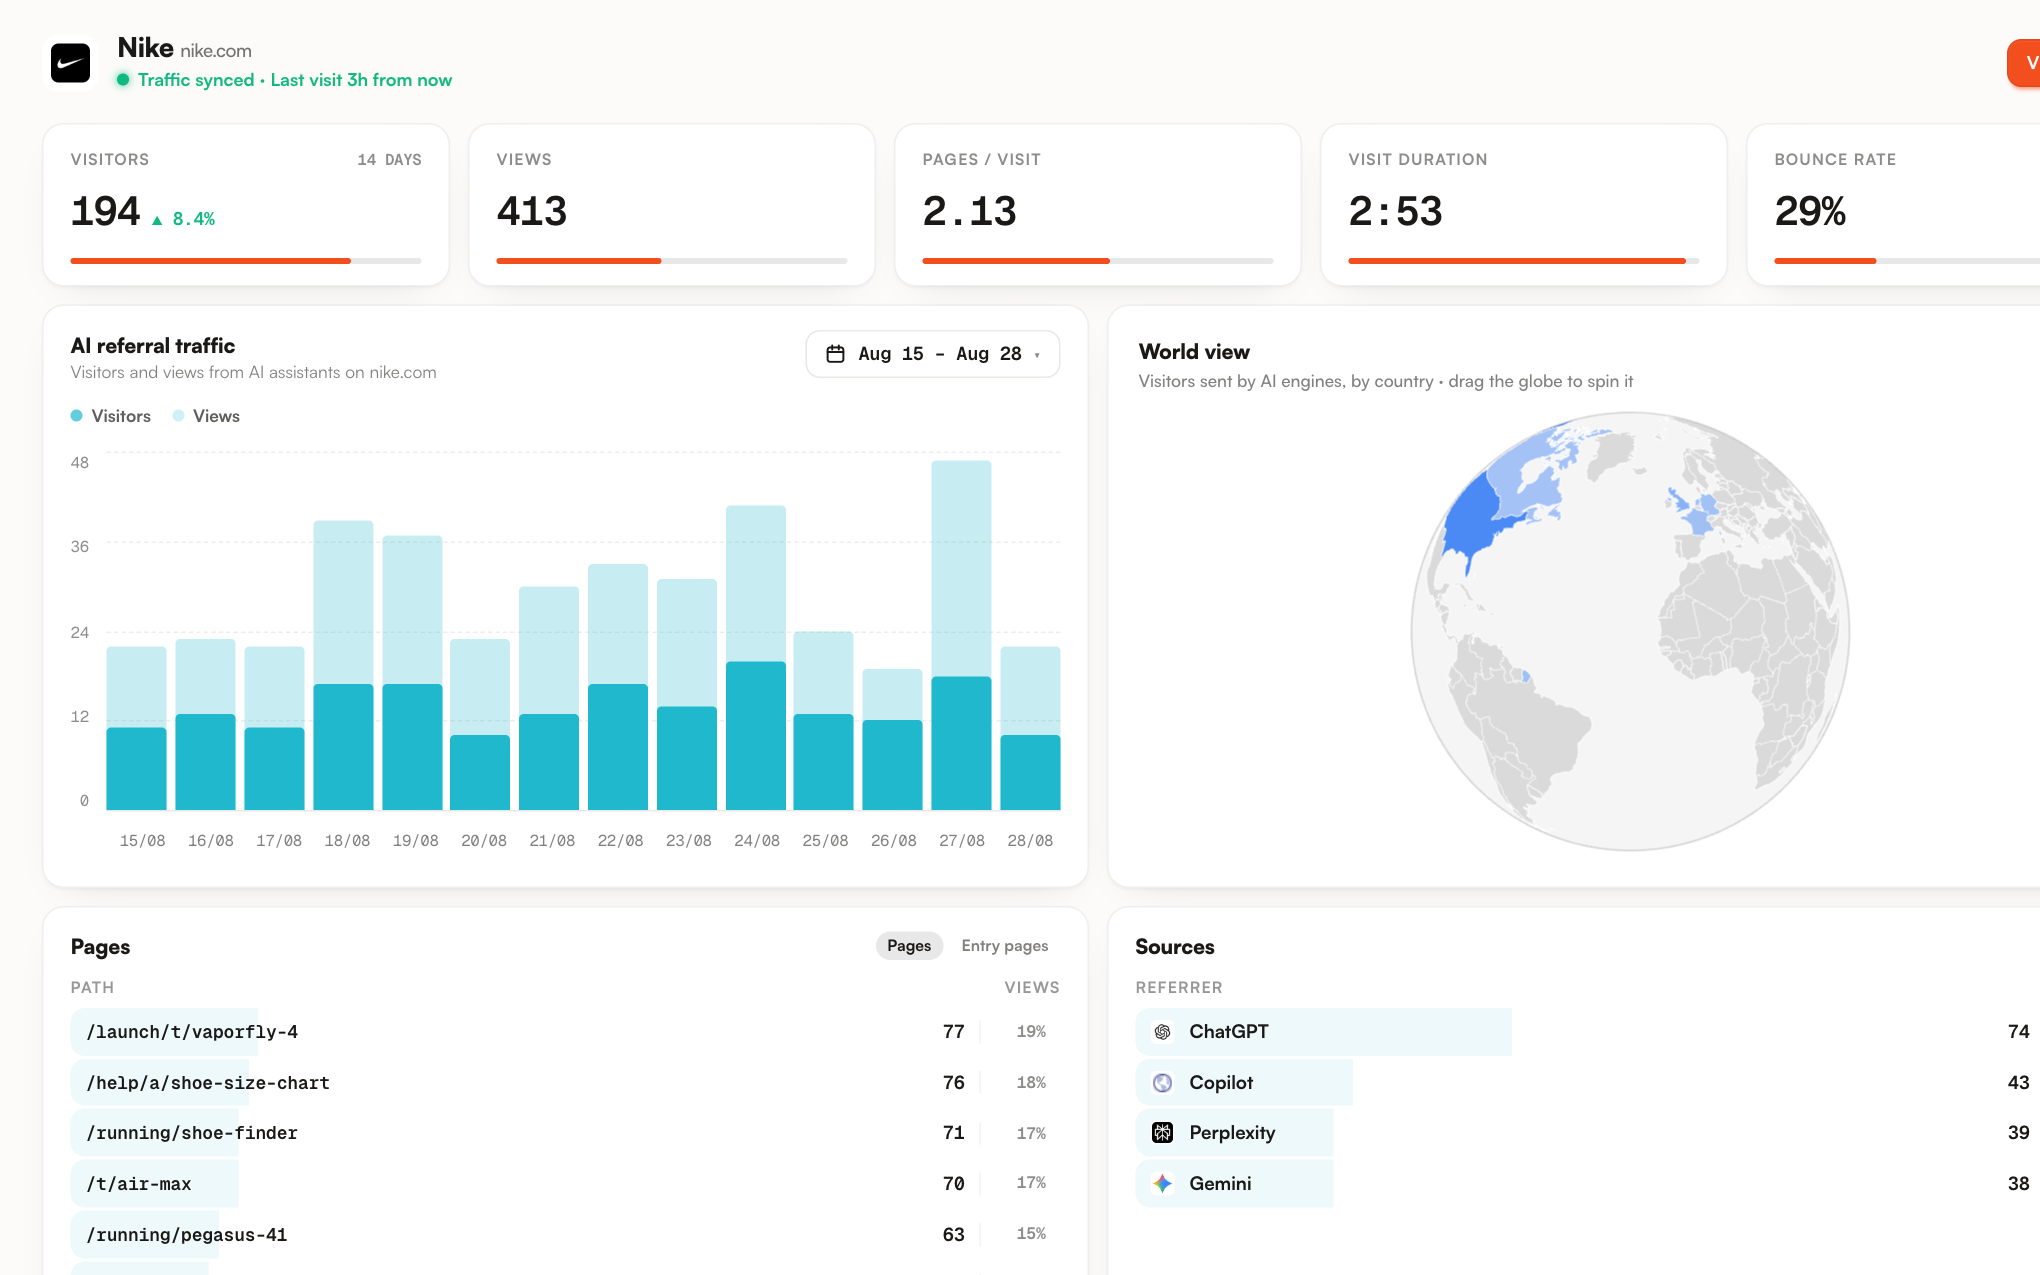Click the 74 count for ChatGPT
The image size is (2040, 1275).
pyautogui.click(x=2018, y=1032)
